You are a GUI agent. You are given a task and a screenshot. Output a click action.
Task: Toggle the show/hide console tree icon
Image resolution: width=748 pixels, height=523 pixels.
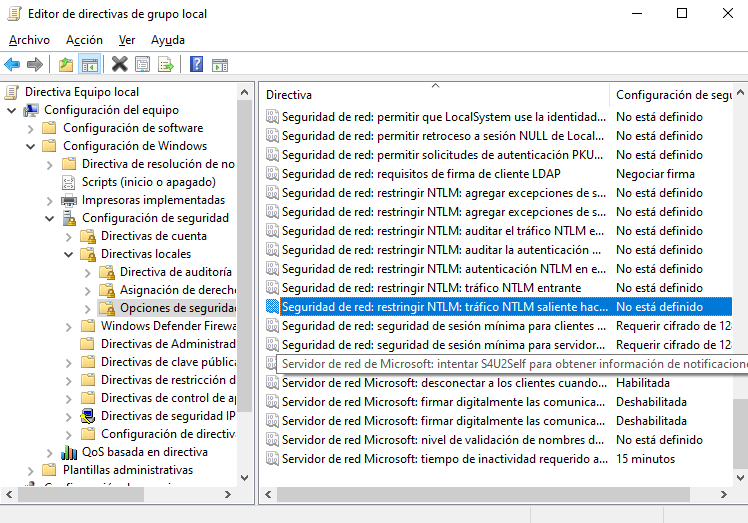click(x=90, y=65)
